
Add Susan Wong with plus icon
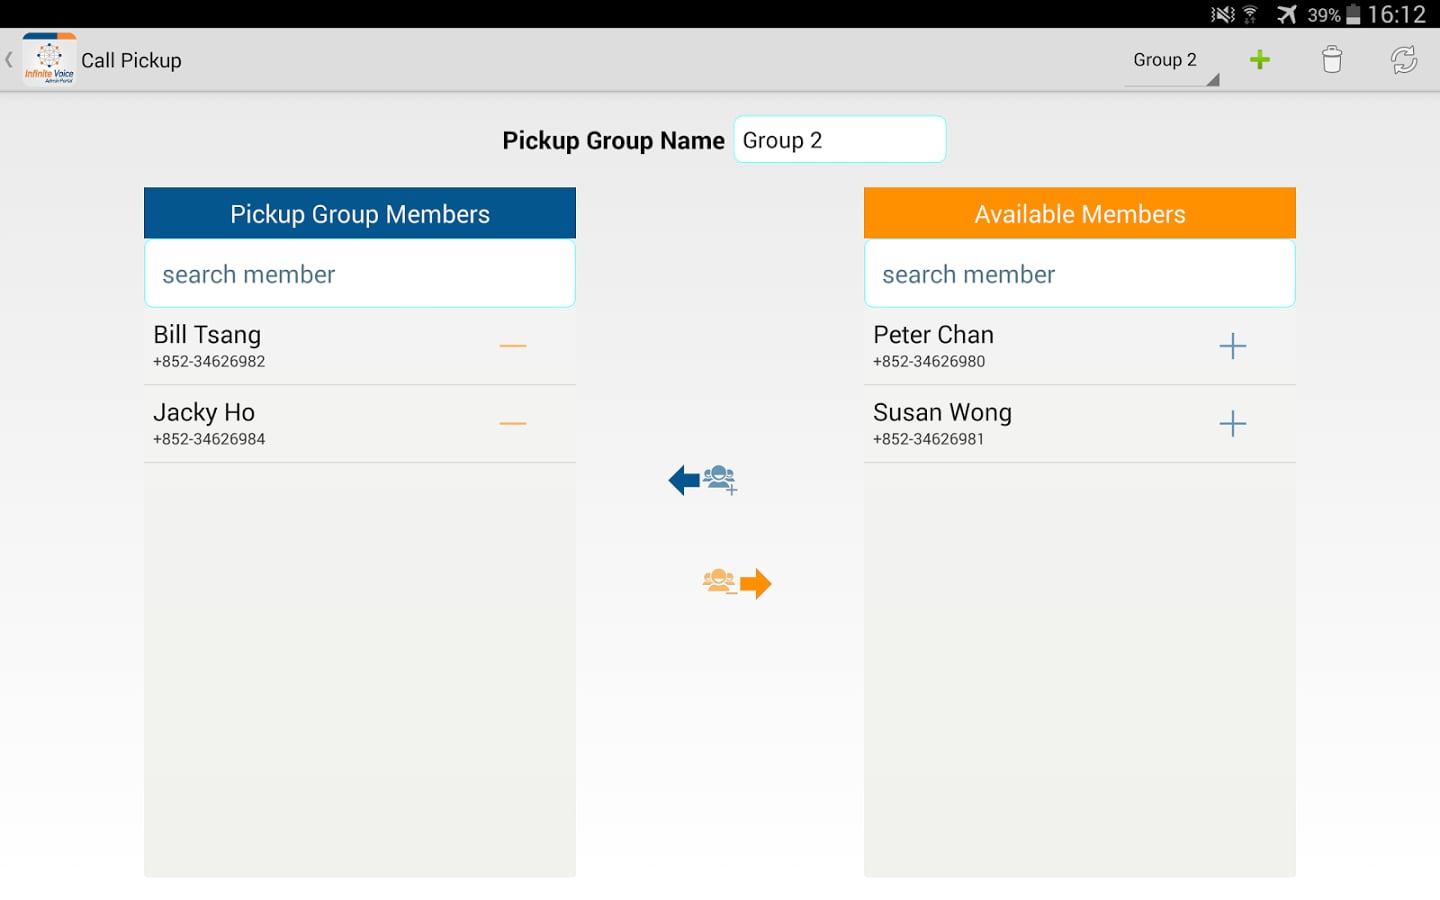[x=1233, y=424]
